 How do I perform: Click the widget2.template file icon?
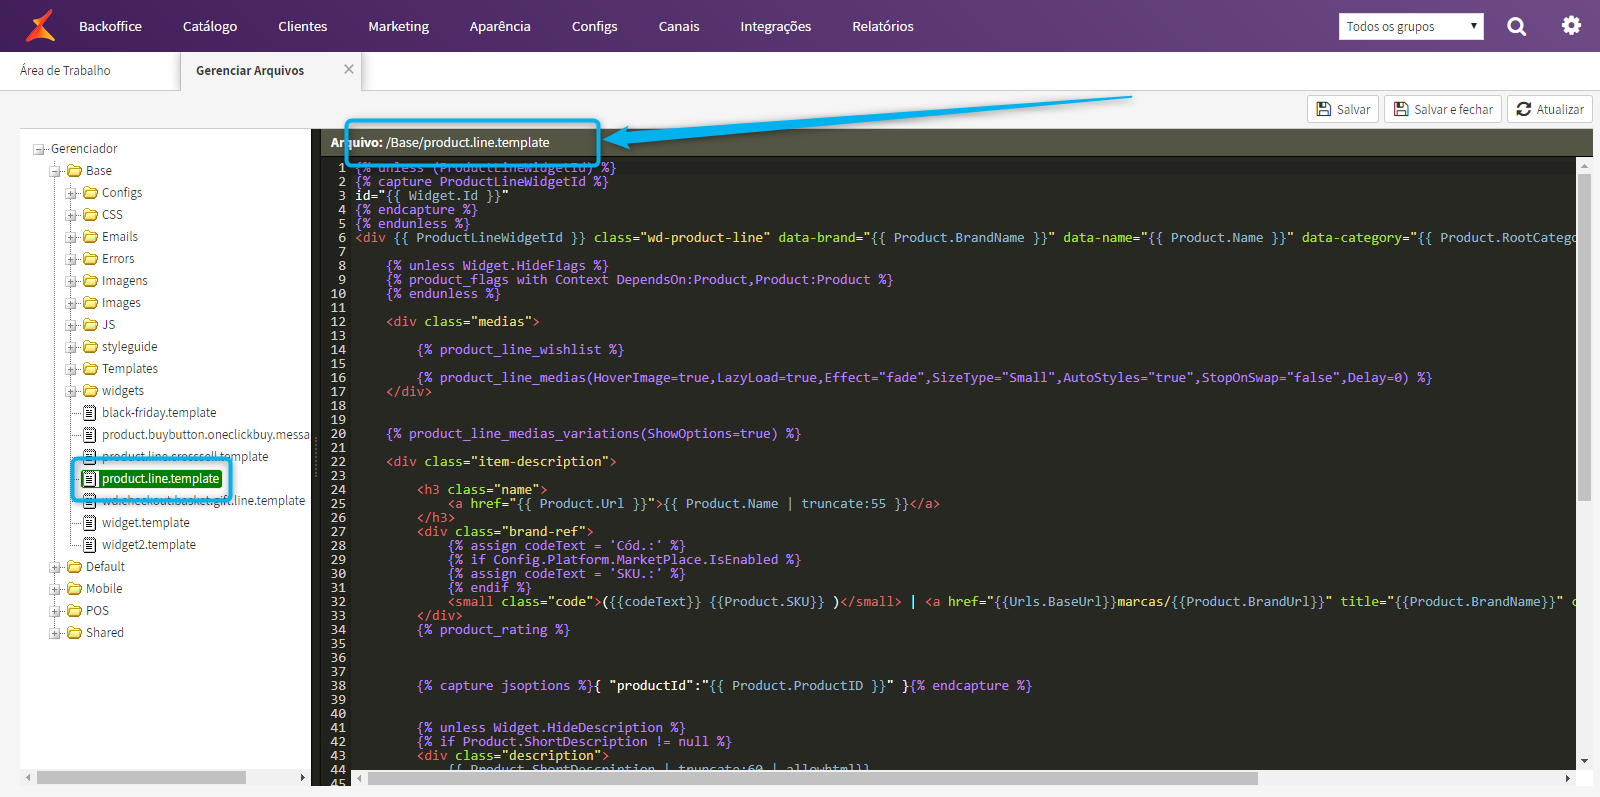90,544
